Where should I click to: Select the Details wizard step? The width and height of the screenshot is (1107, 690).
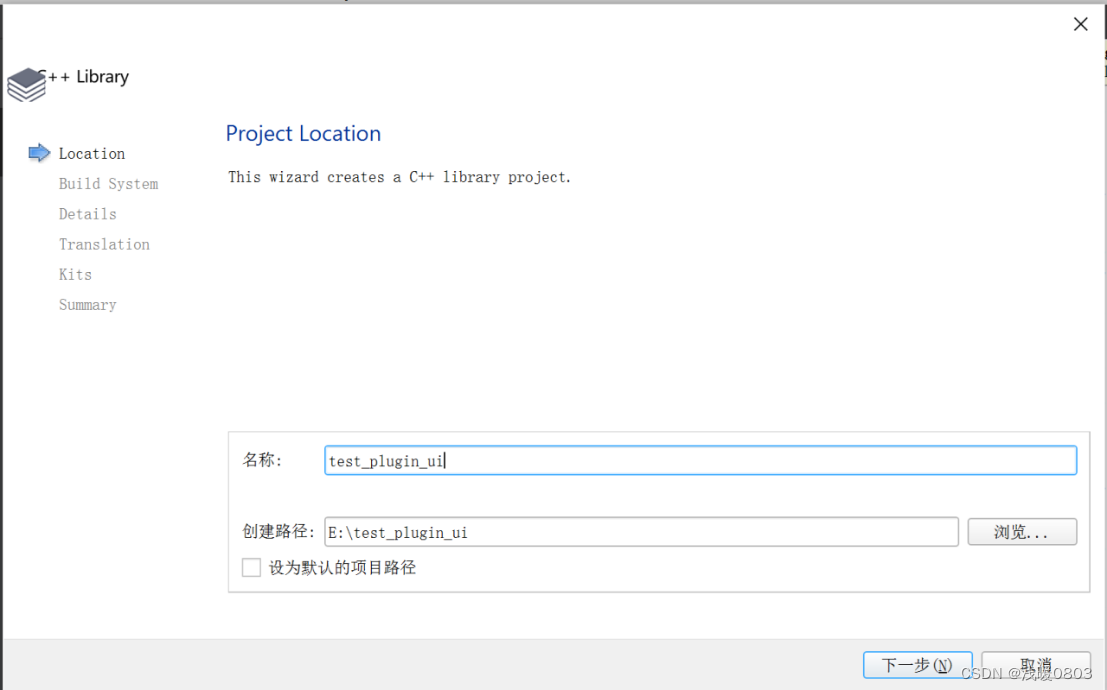click(87, 214)
